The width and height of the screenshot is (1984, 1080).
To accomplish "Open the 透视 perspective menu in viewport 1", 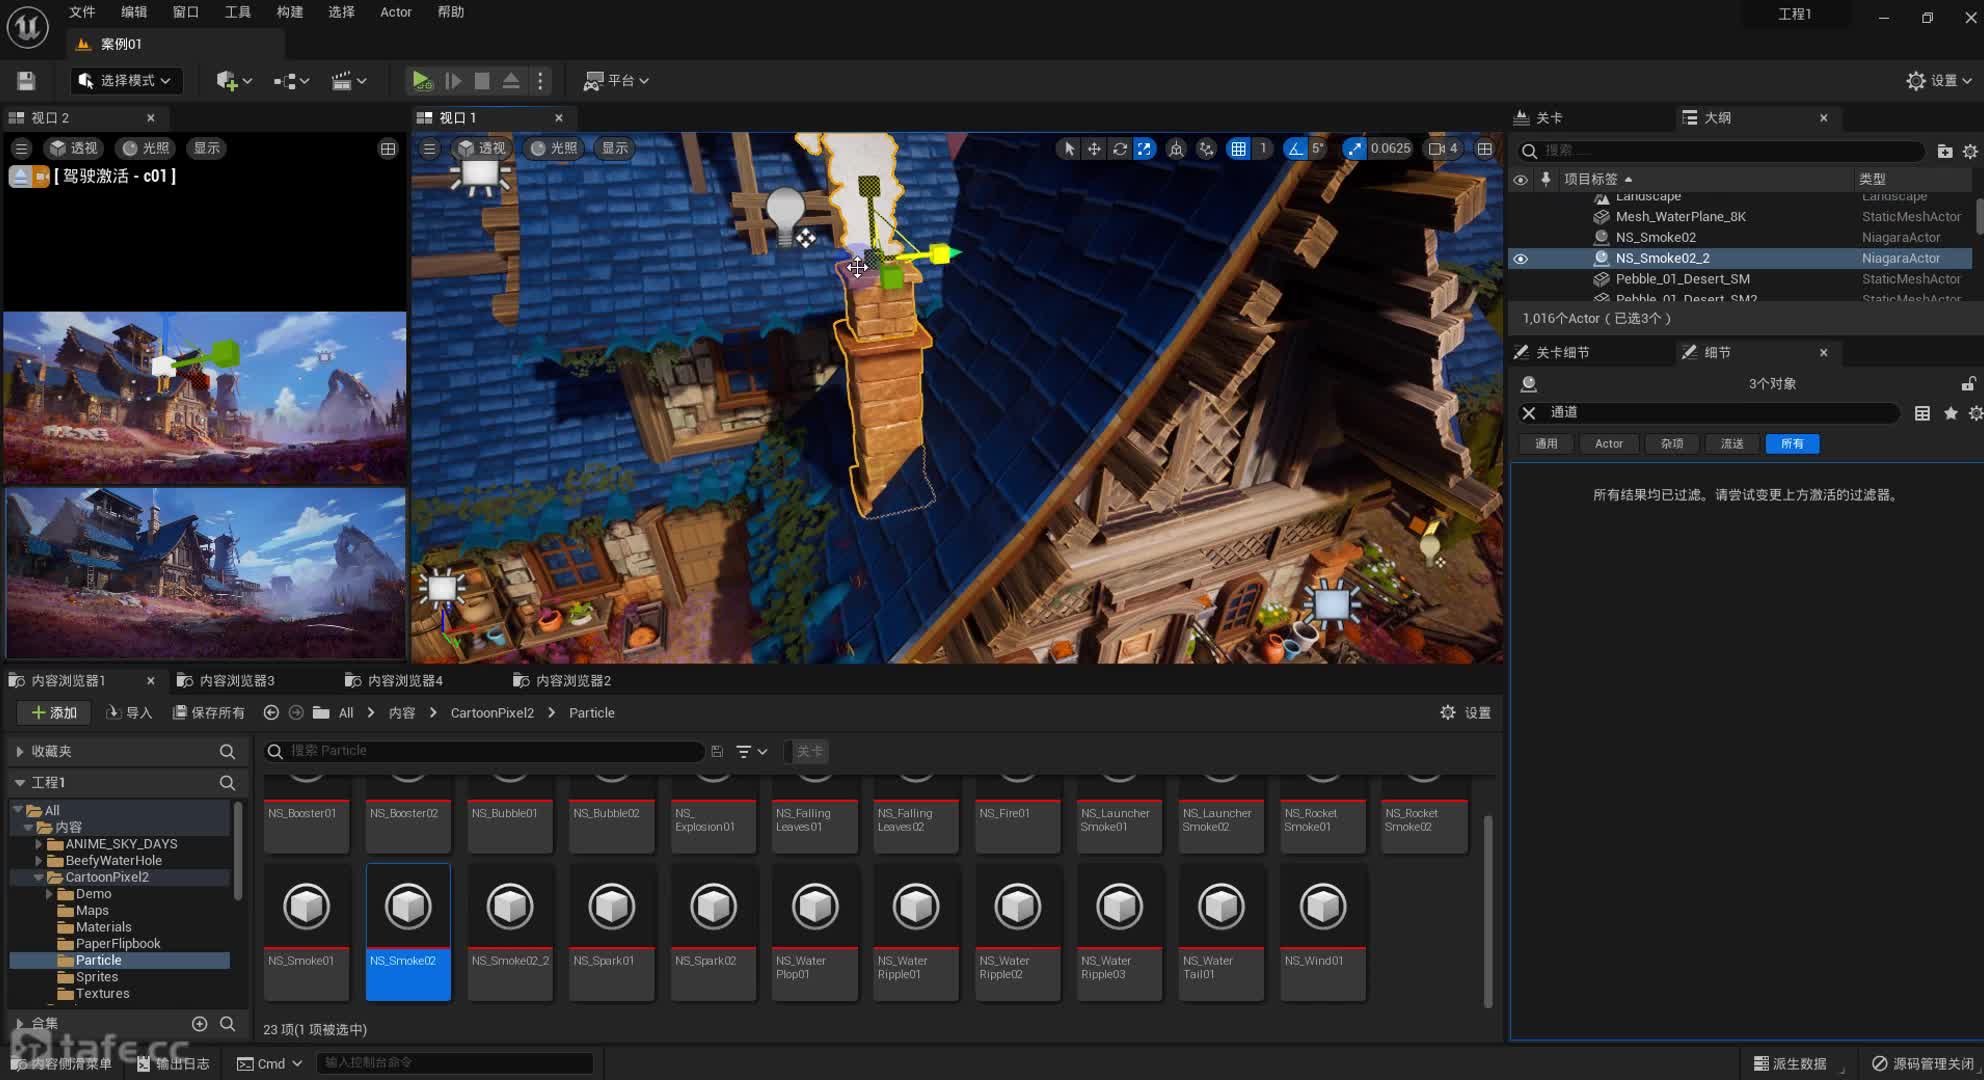I will point(483,148).
